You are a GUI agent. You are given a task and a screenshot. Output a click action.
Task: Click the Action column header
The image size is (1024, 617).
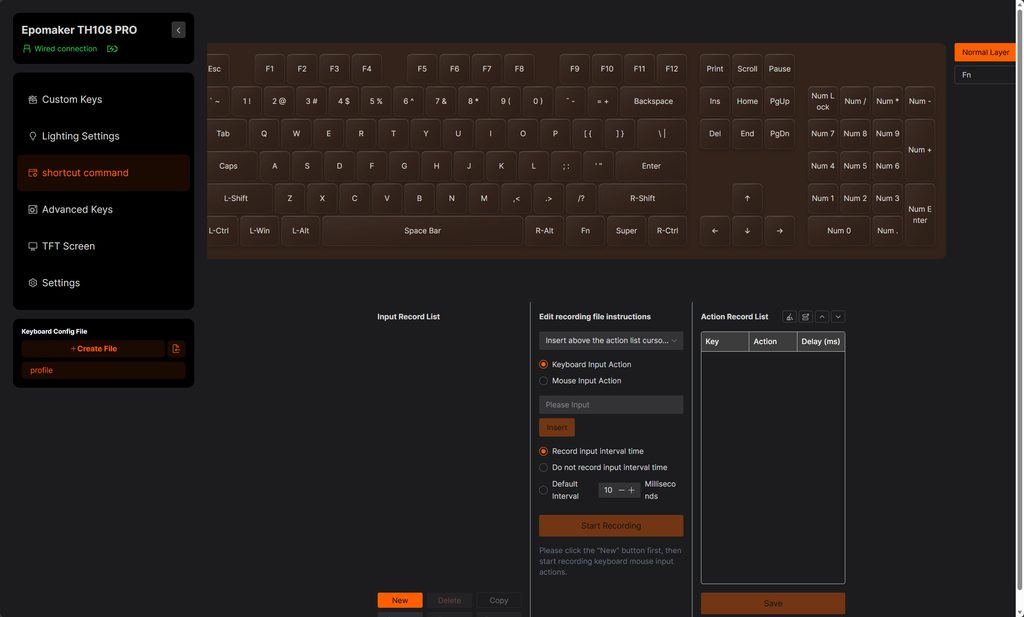pyautogui.click(x=773, y=341)
